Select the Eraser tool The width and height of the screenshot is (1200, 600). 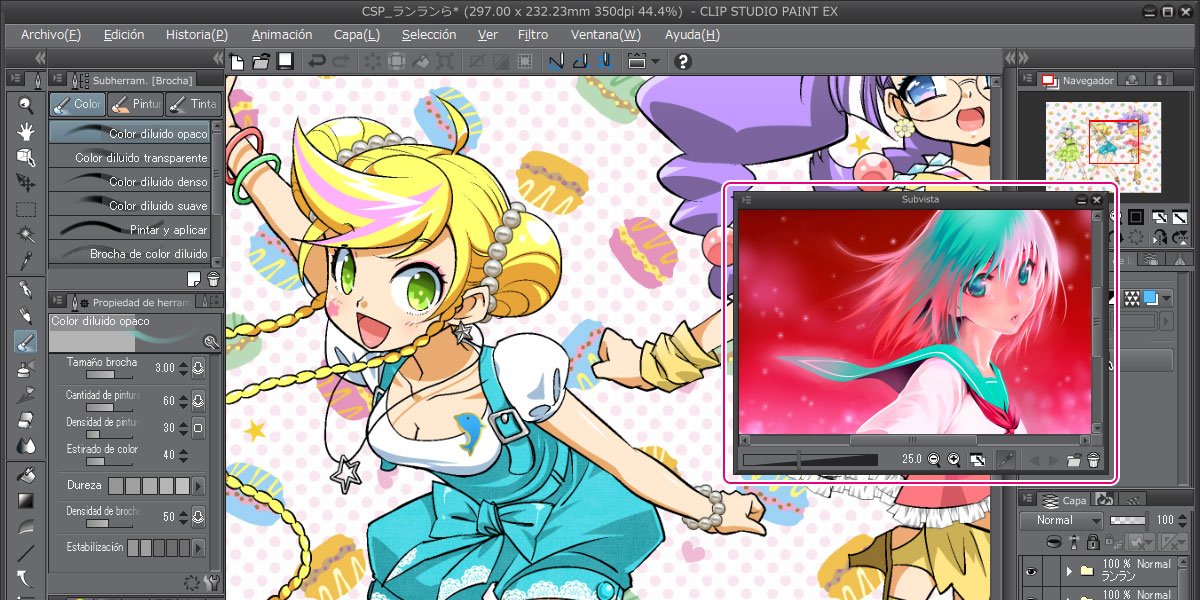click(x=26, y=420)
